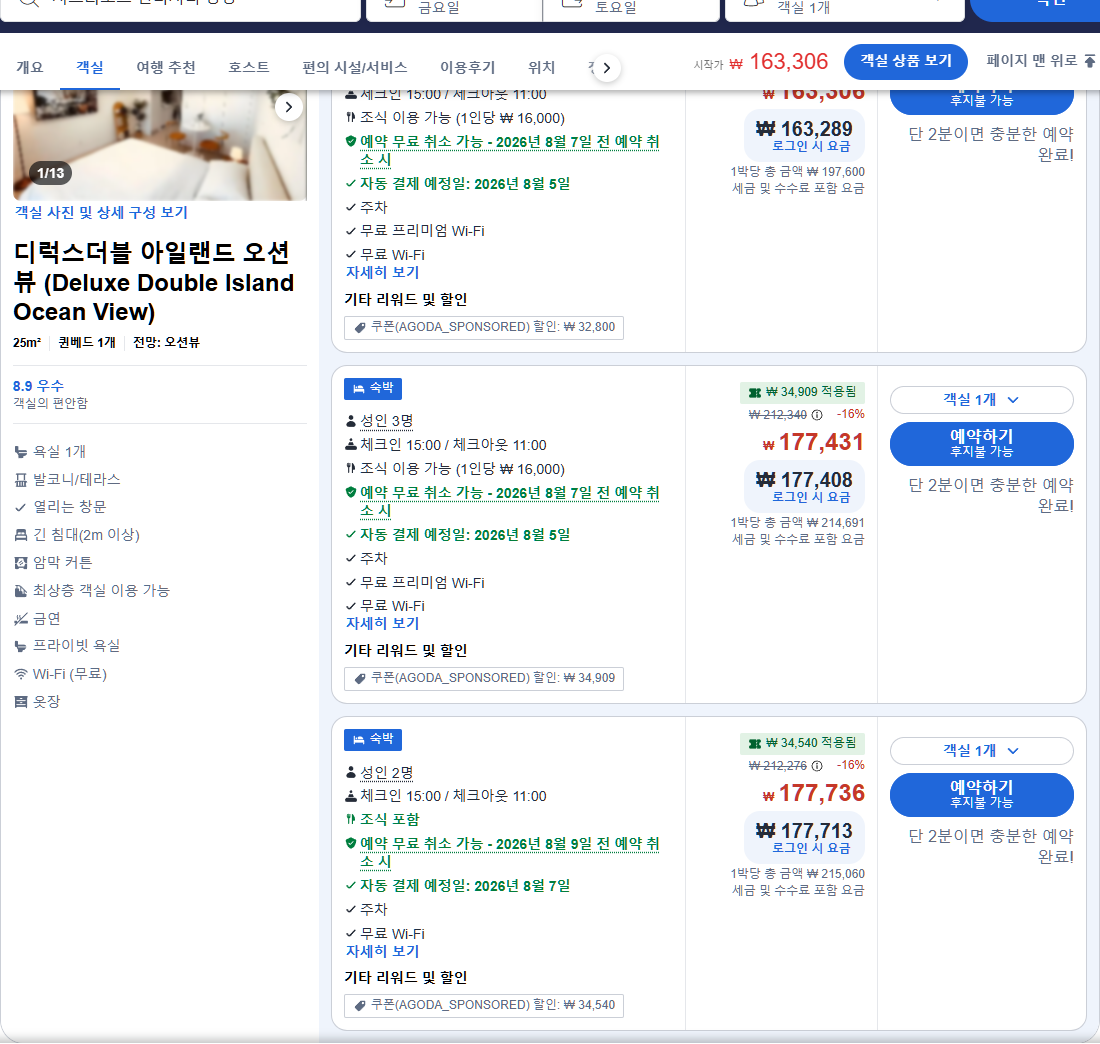Image resolution: width=1100 pixels, height=1044 pixels.
Task: Click 성인 3명 occupancy text
Action: (x=387, y=421)
